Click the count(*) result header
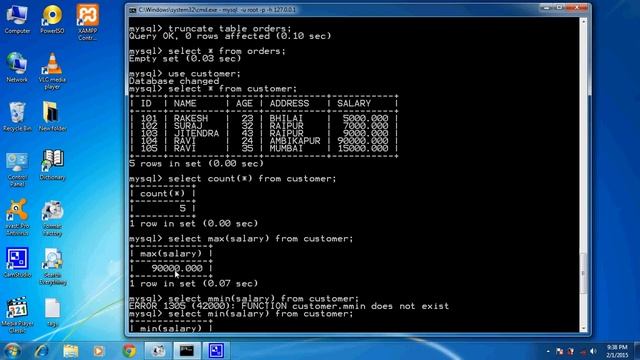 click(x=162, y=193)
